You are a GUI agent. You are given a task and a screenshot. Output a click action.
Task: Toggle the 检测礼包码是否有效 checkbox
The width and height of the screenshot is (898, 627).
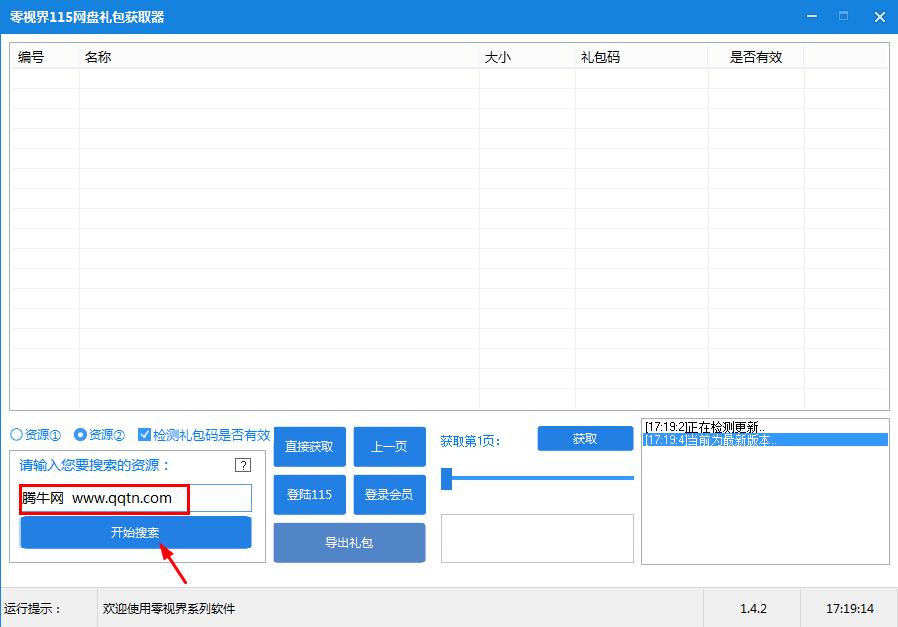click(145, 435)
